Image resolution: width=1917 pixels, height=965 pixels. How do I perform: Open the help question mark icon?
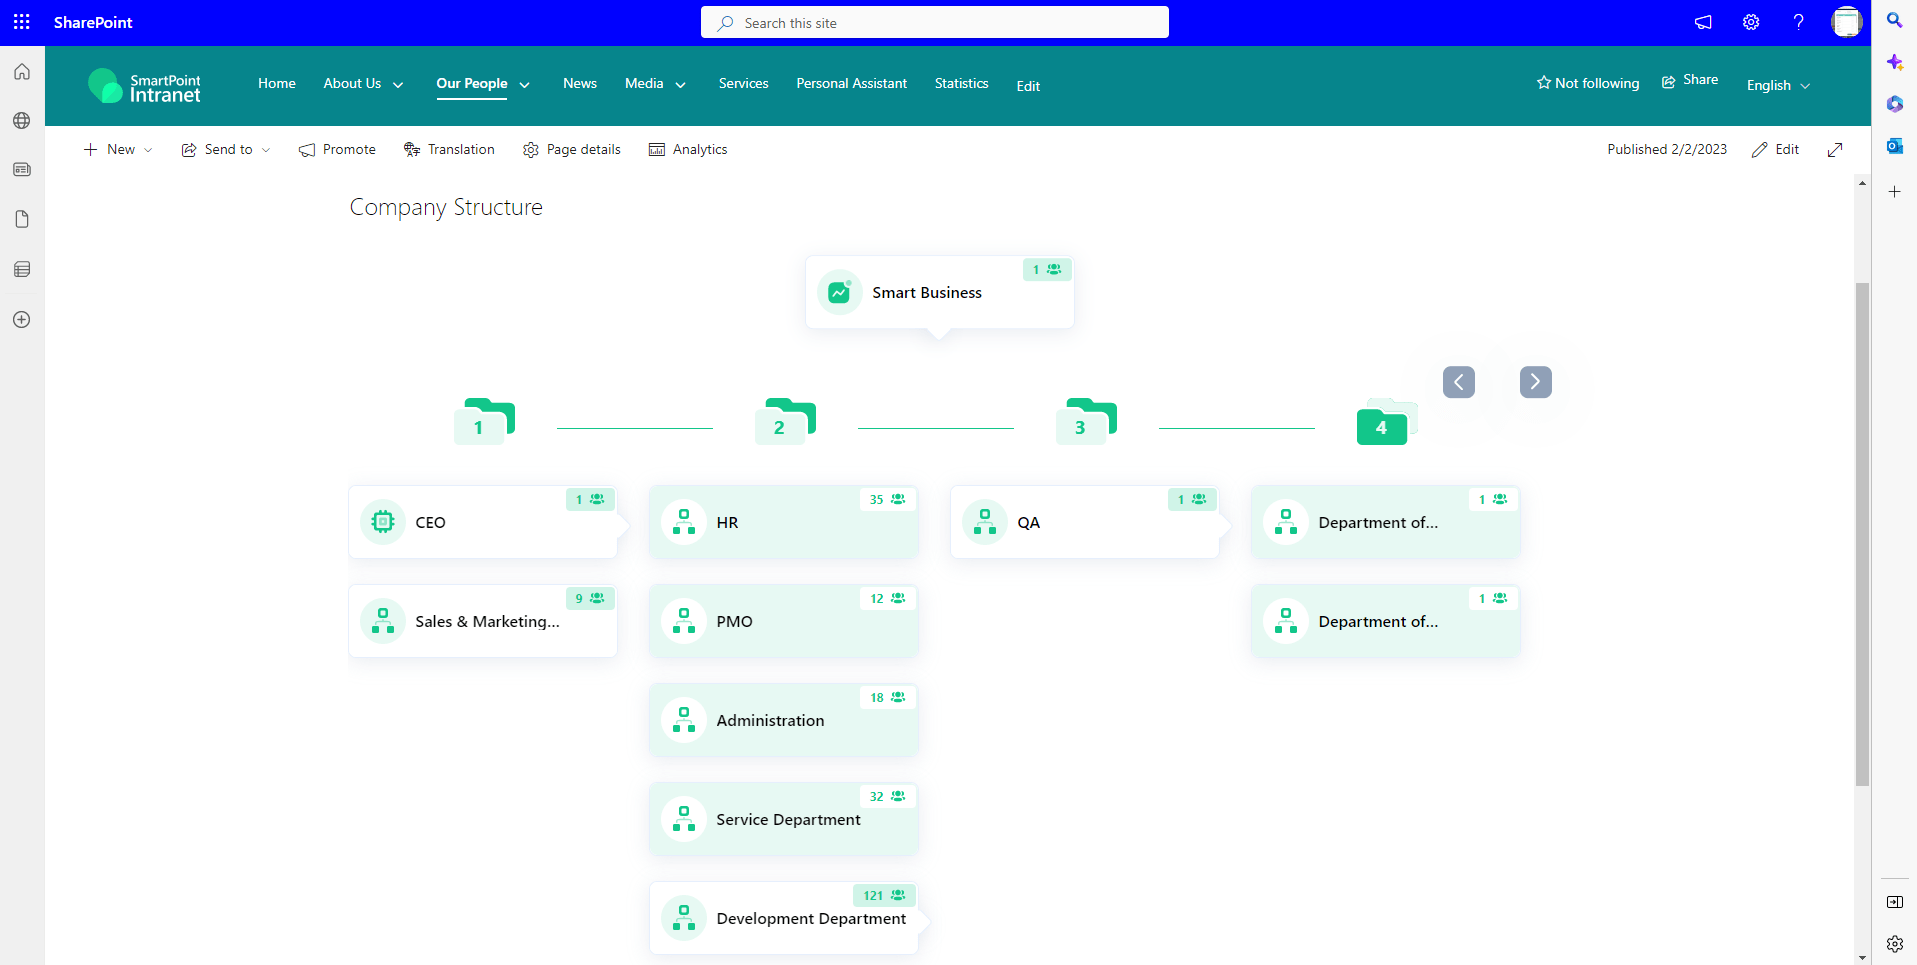click(x=1798, y=22)
